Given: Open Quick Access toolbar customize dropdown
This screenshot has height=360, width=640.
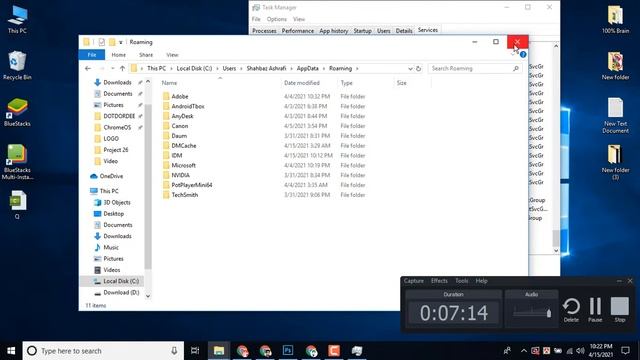Looking at the screenshot, I should [x=121, y=42].
